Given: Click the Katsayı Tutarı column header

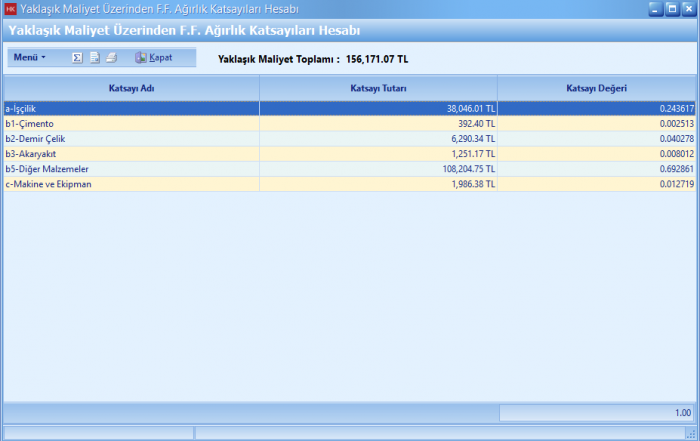Looking at the screenshot, I should tap(378, 88).
